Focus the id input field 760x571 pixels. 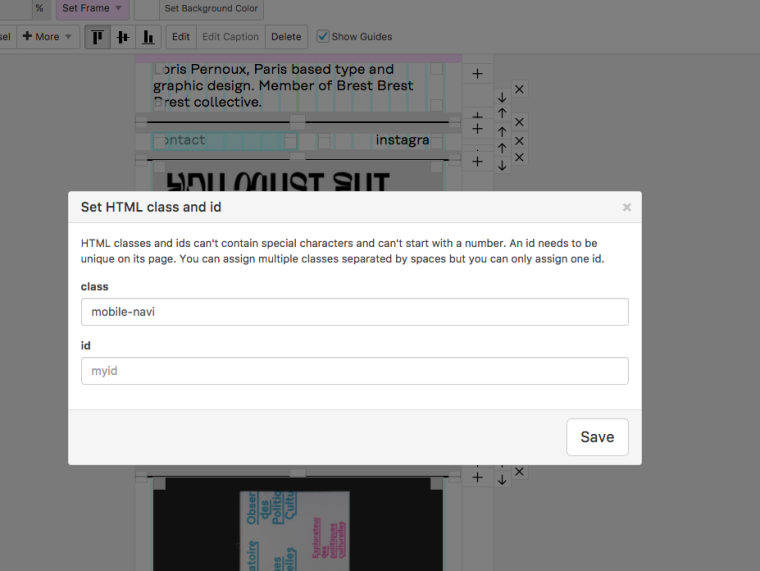coord(354,371)
